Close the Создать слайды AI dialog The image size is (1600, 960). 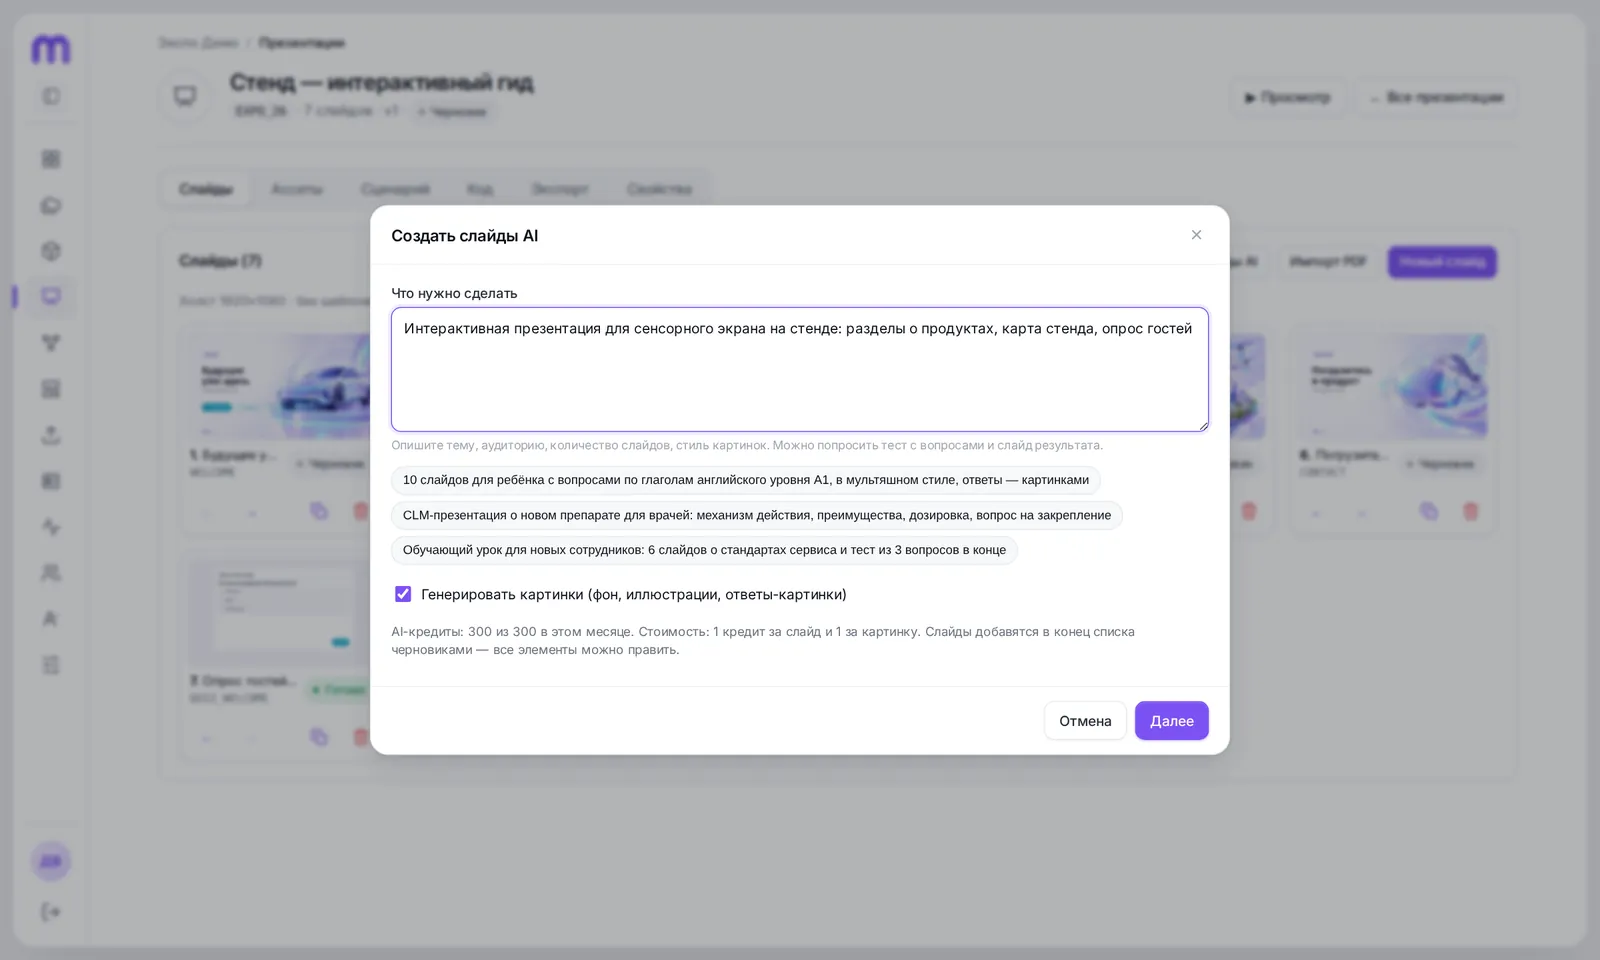(x=1196, y=235)
